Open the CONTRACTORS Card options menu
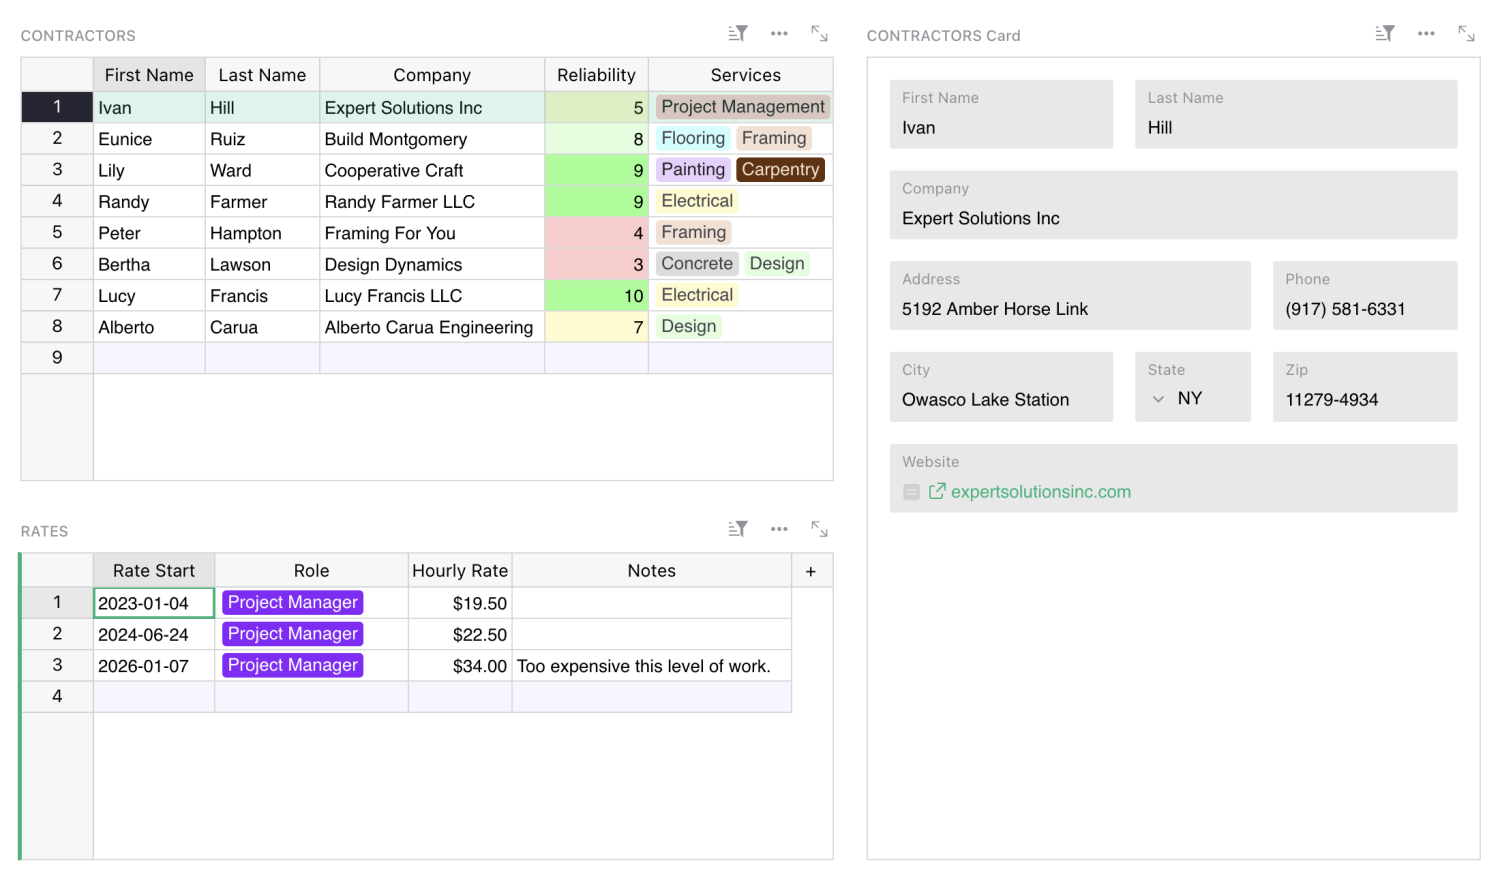The image size is (1500, 878). pyautogui.click(x=1426, y=34)
